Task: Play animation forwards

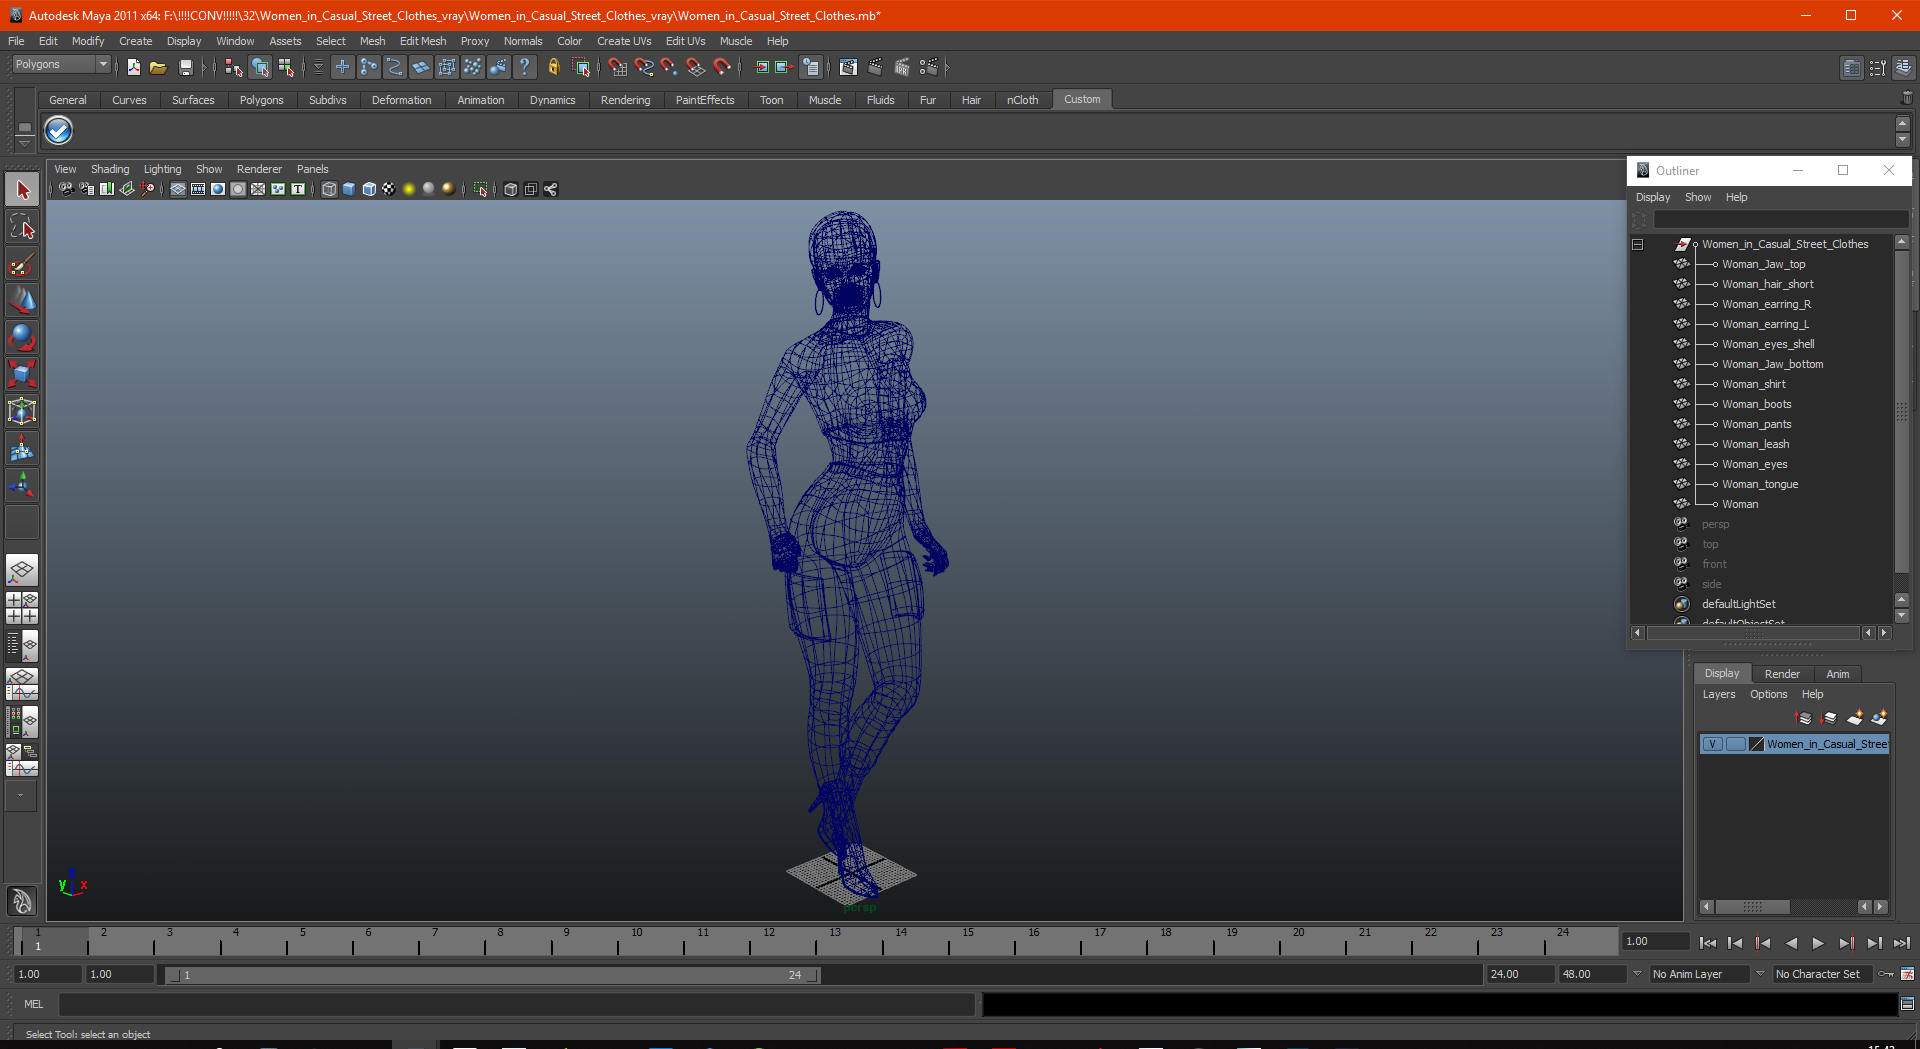Action: tap(1818, 943)
